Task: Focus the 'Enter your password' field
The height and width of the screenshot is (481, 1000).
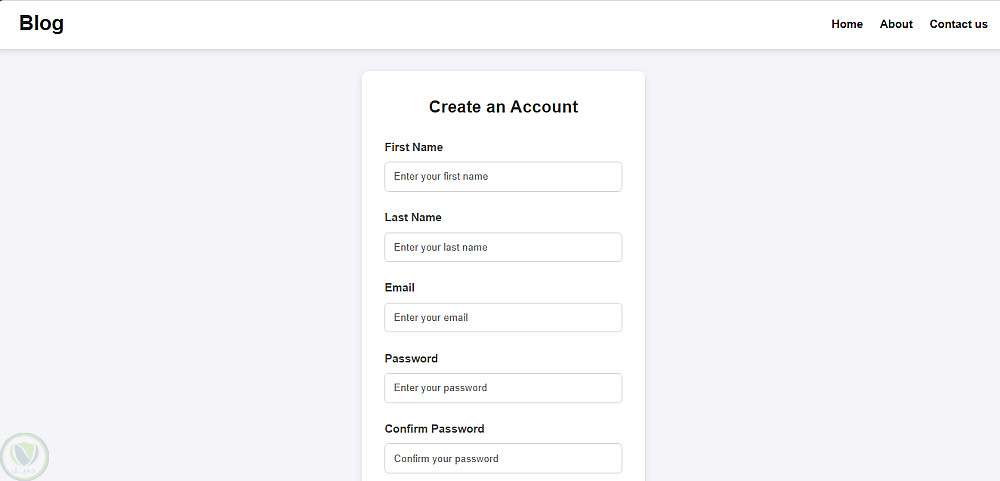Action: click(503, 388)
